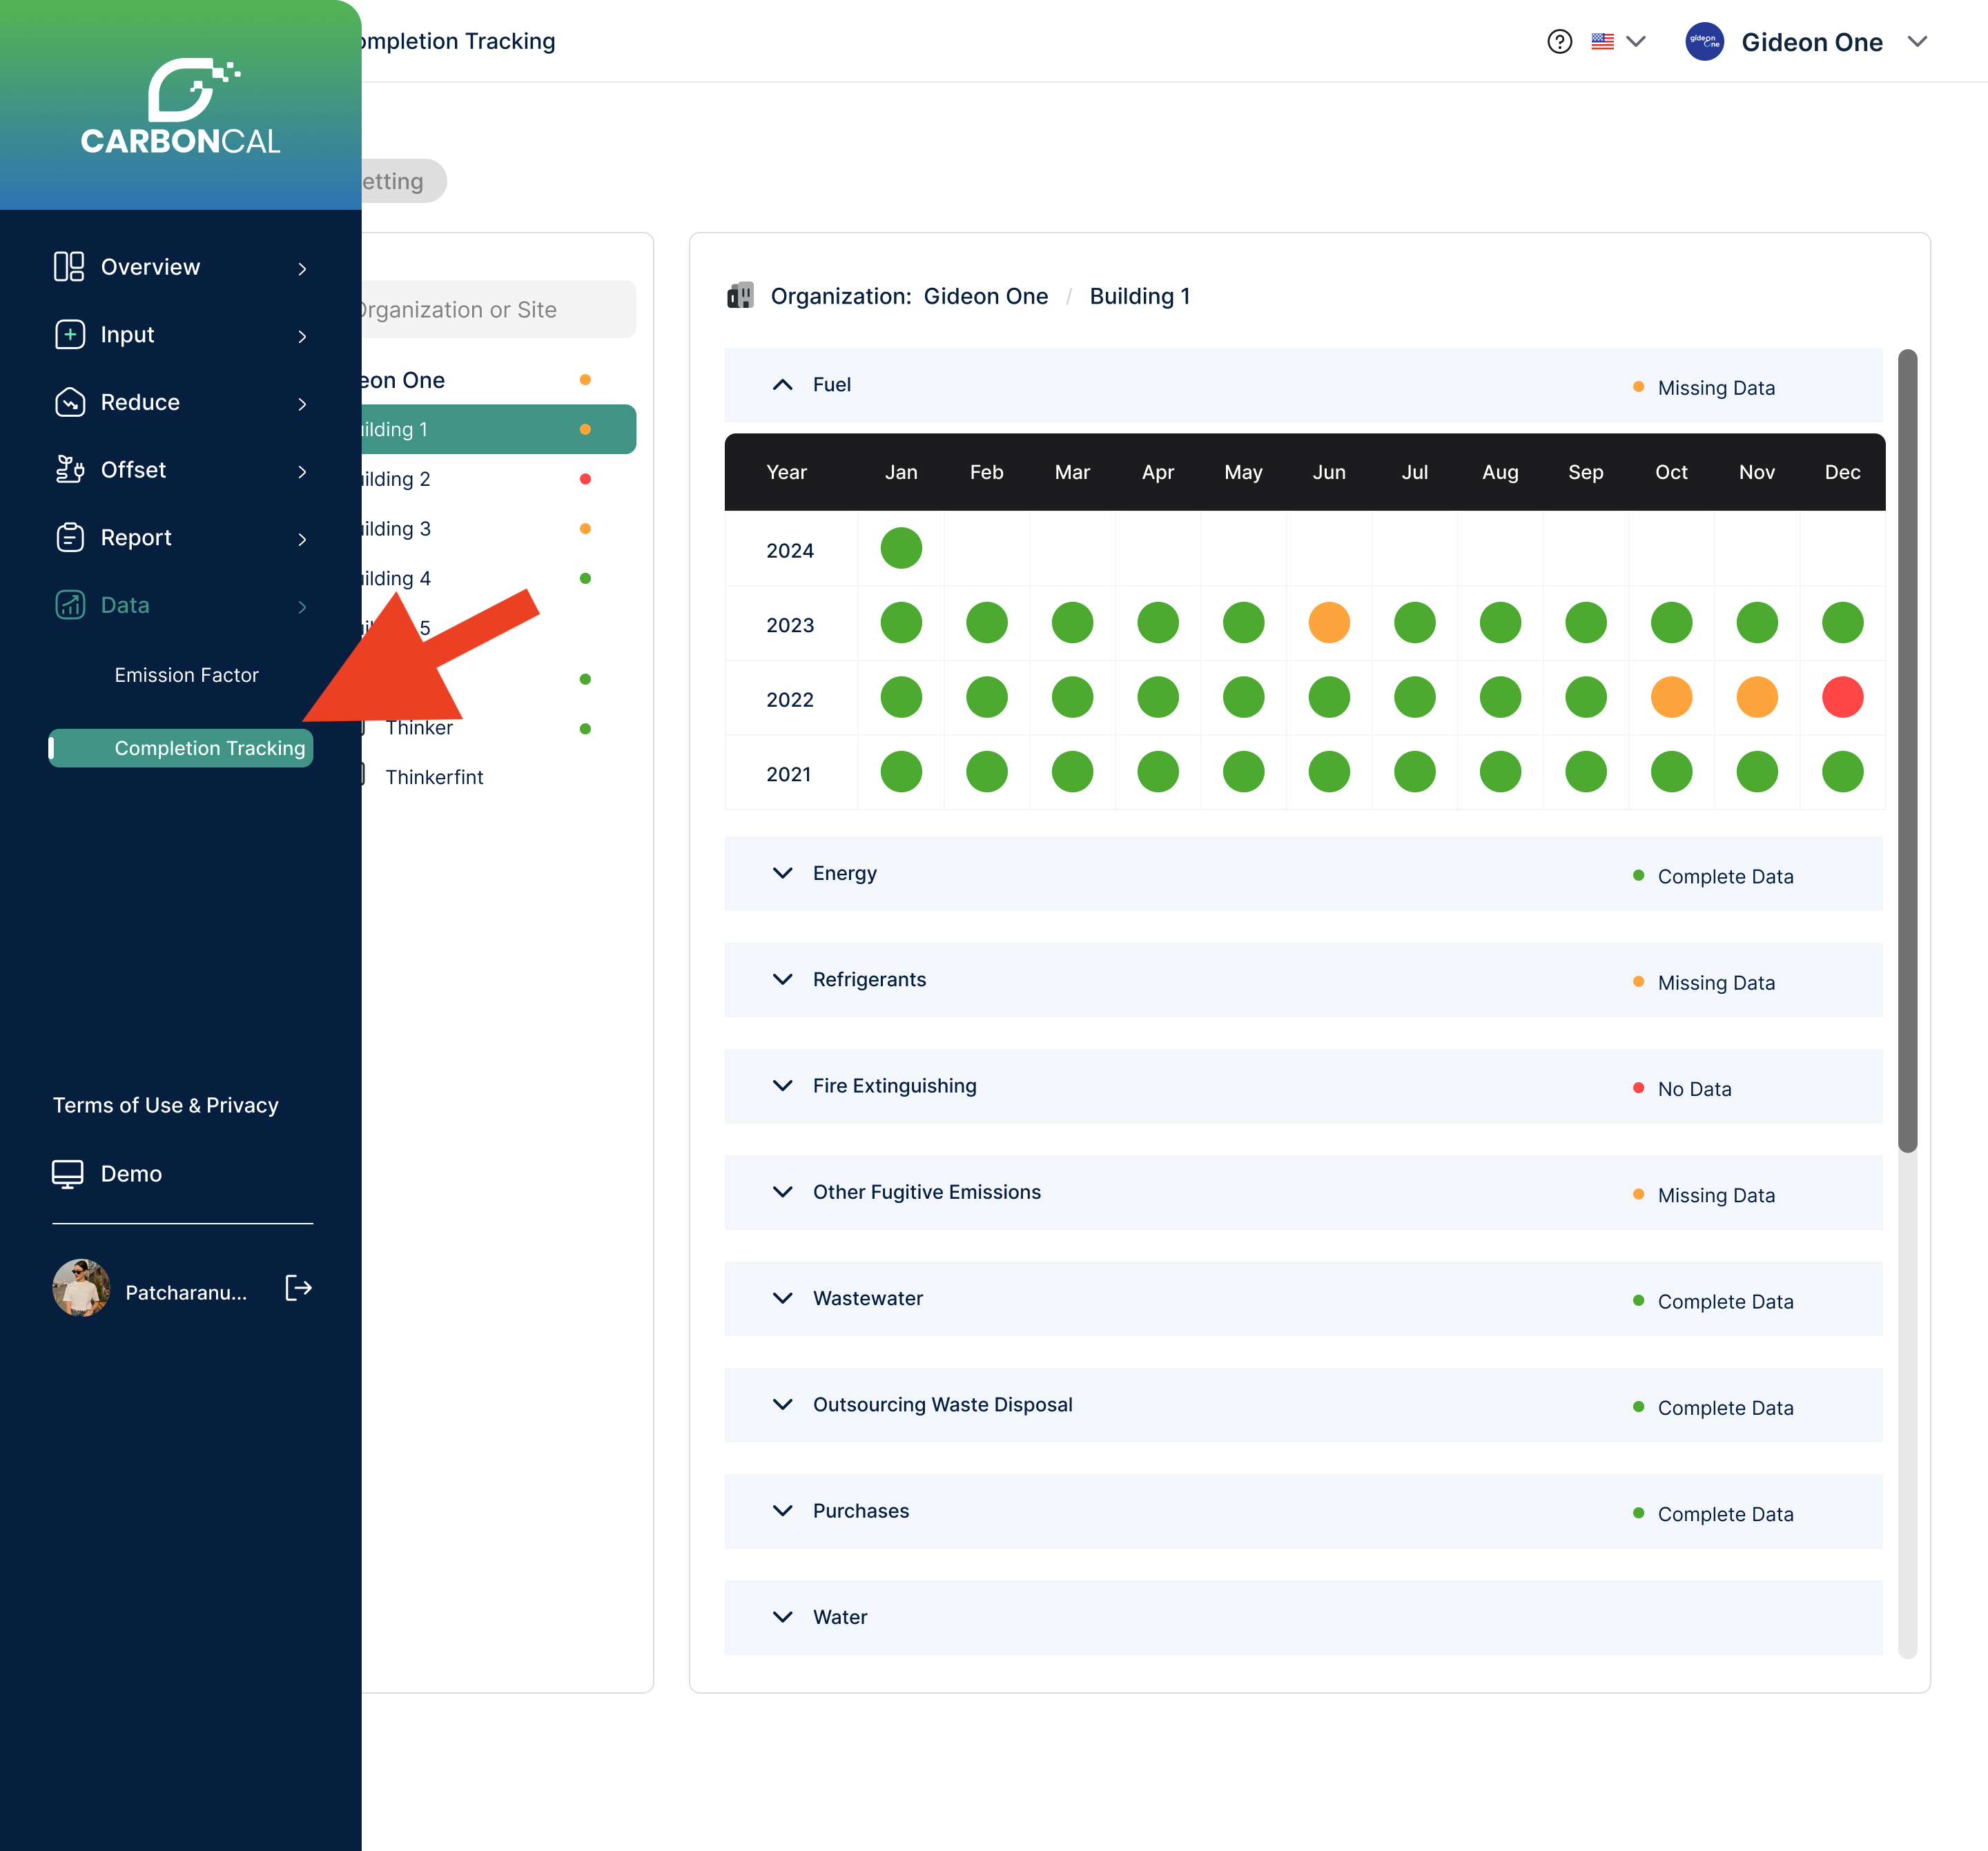Select Completion Tracking menu item

pyautogui.click(x=209, y=748)
